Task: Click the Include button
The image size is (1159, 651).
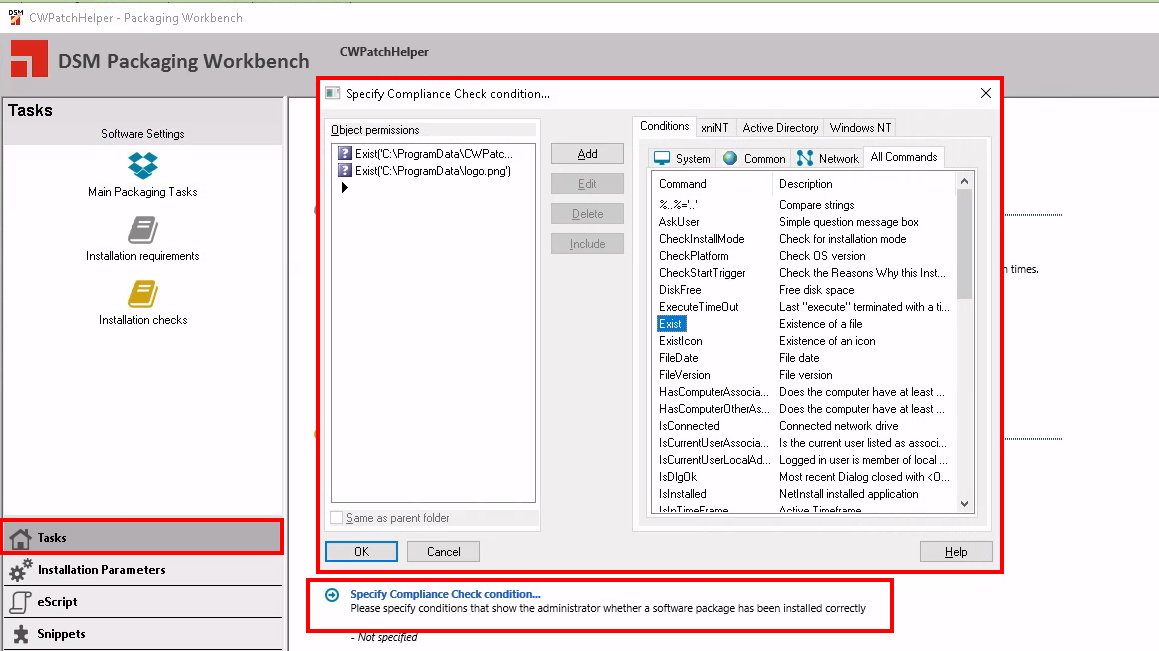Action: [x=588, y=244]
